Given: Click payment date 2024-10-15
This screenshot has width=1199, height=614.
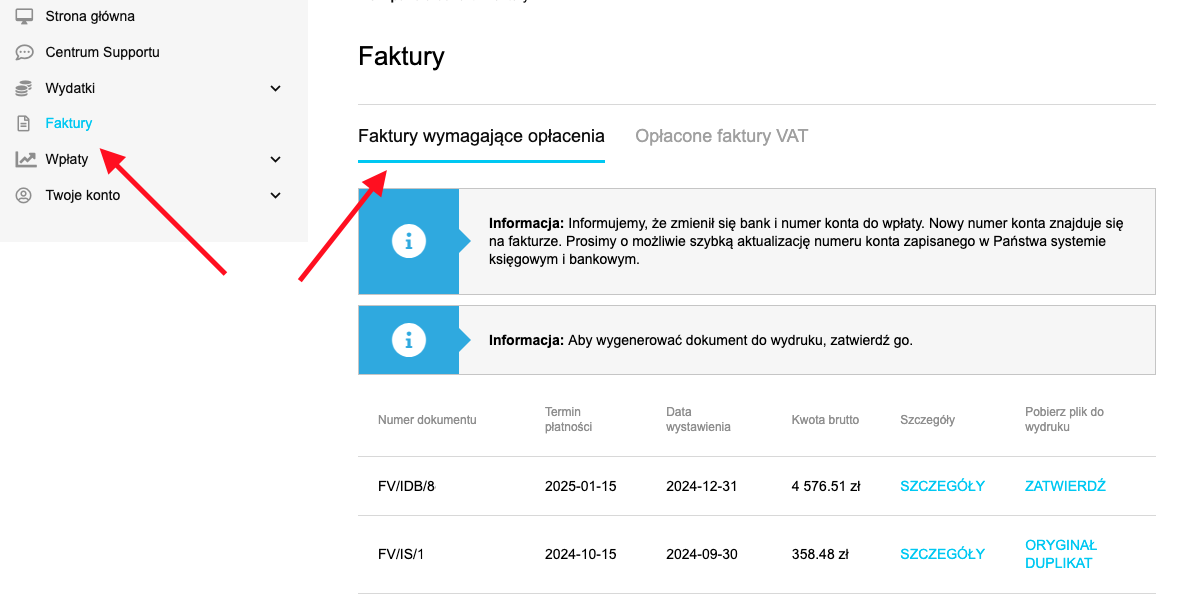Looking at the screenshot, I should (x=580, y=554).
